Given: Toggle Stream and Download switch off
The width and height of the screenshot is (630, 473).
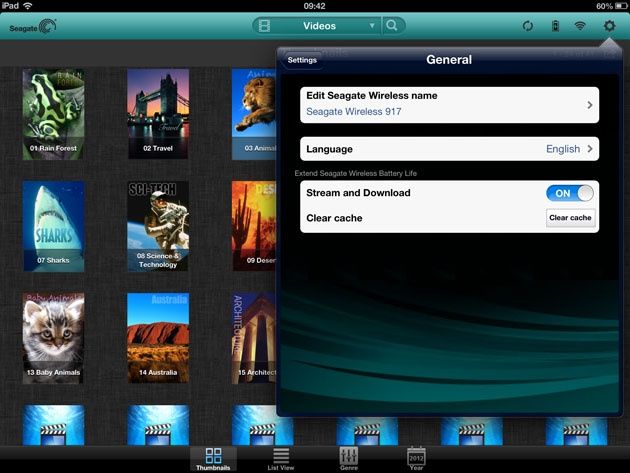Looking at the screenshot, I should click(x=569, y=193).
